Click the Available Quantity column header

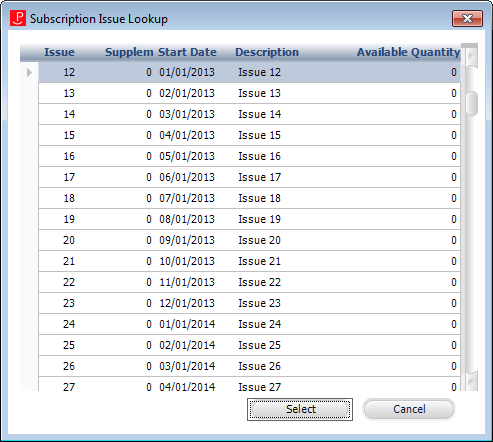(409, 52)
